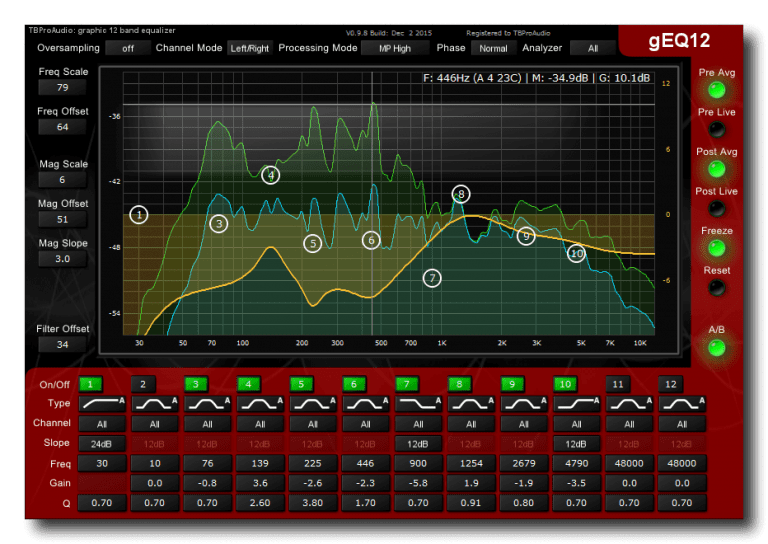
Task: Open Channel Mode dropdown showing Left/Right
Action: (x=249, y=48)
